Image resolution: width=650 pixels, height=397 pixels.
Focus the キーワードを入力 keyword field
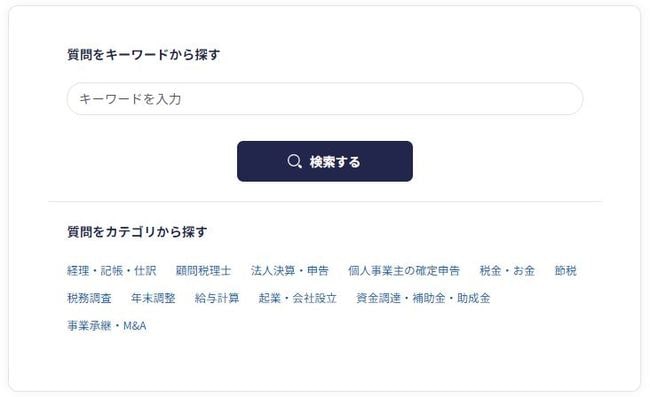point(325,99)
